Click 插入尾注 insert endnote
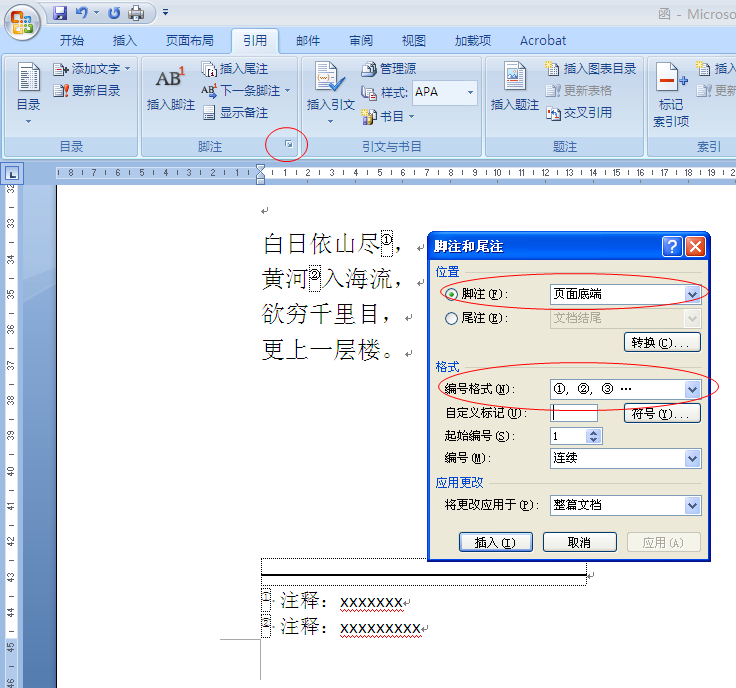Image resolution: width=736 pixels, height=688 pixels. (235, 69)
